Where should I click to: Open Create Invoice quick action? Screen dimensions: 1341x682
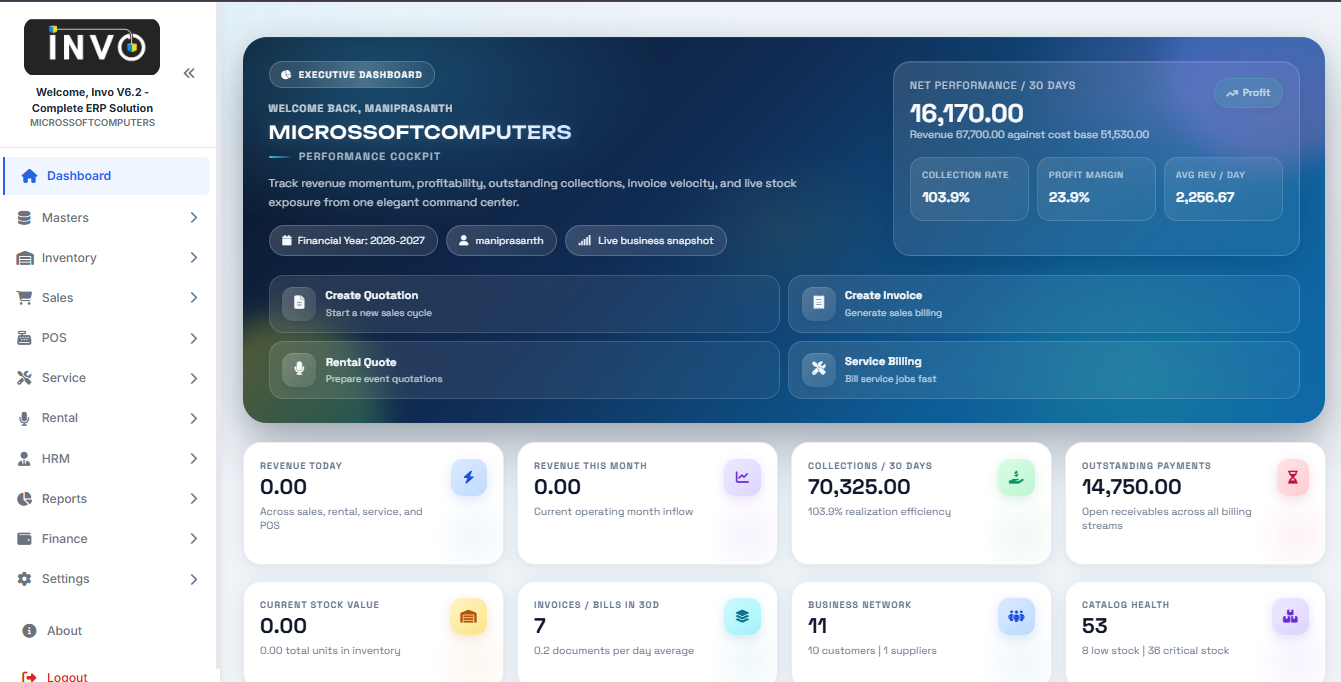1044,304
